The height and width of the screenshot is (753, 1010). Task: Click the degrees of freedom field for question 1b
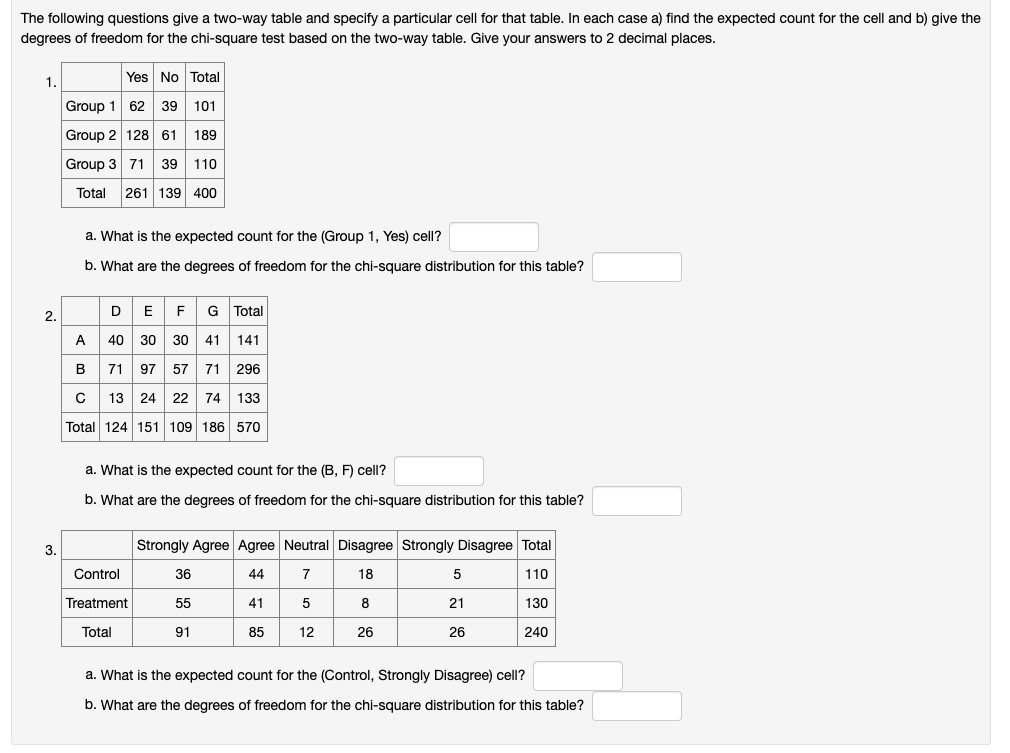637,266
